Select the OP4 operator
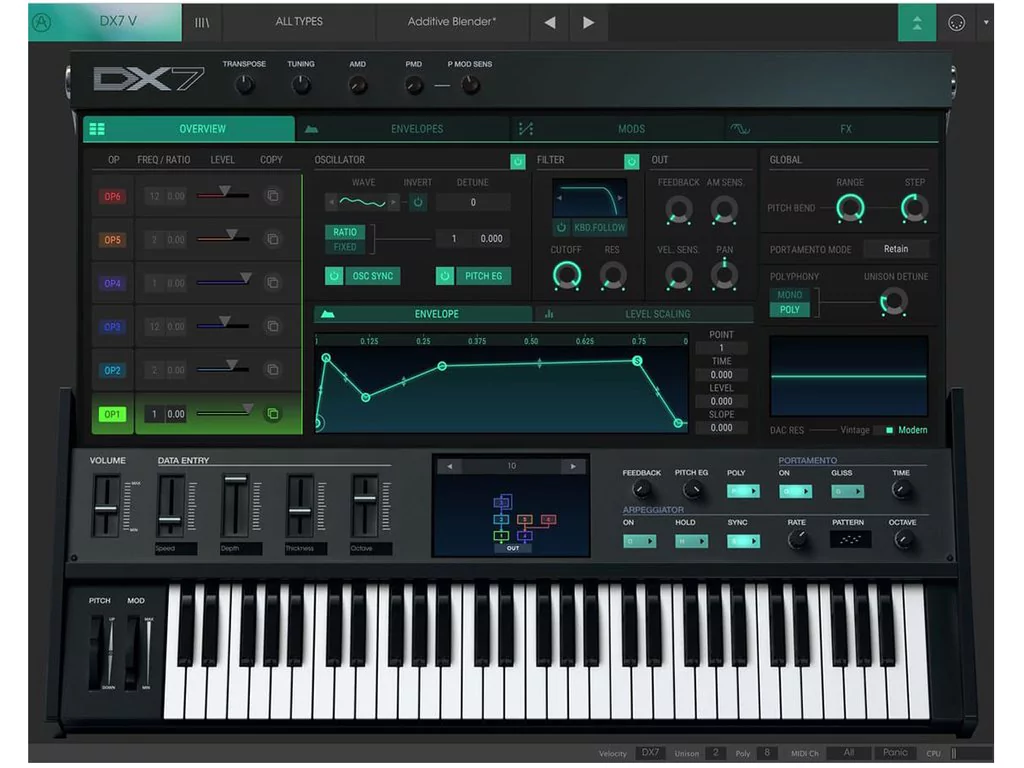This screenshot has width=1024, height=768. point(112,283)
